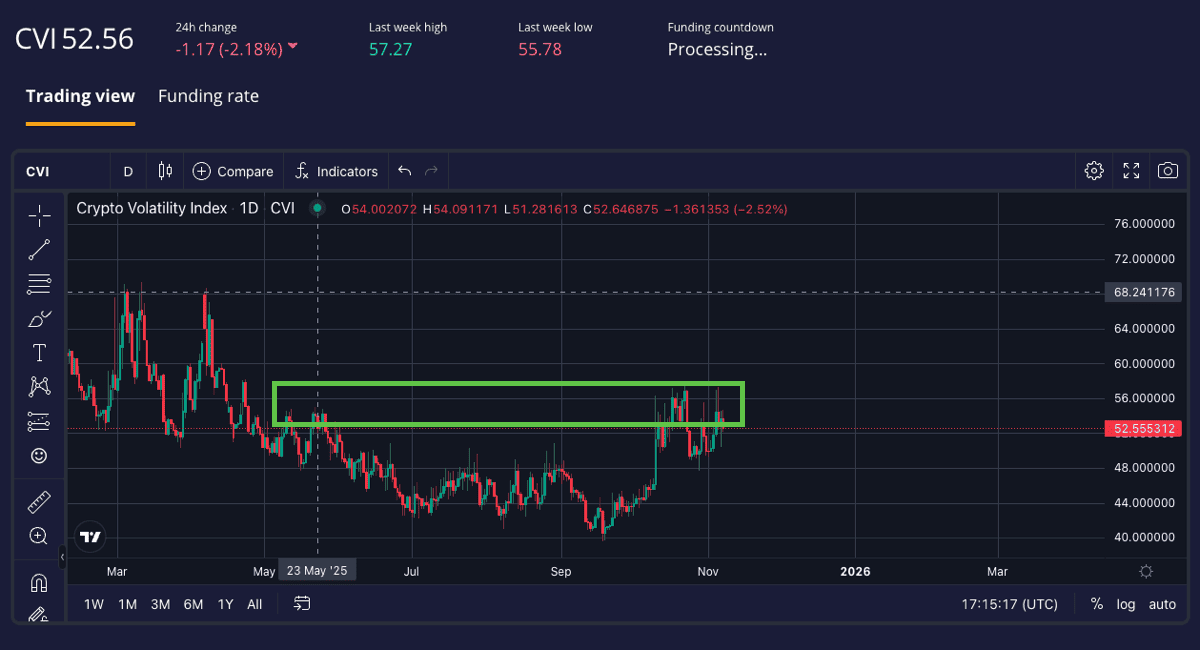
Task: Enter fullscreen chart mode
Action: point(1131,171)
